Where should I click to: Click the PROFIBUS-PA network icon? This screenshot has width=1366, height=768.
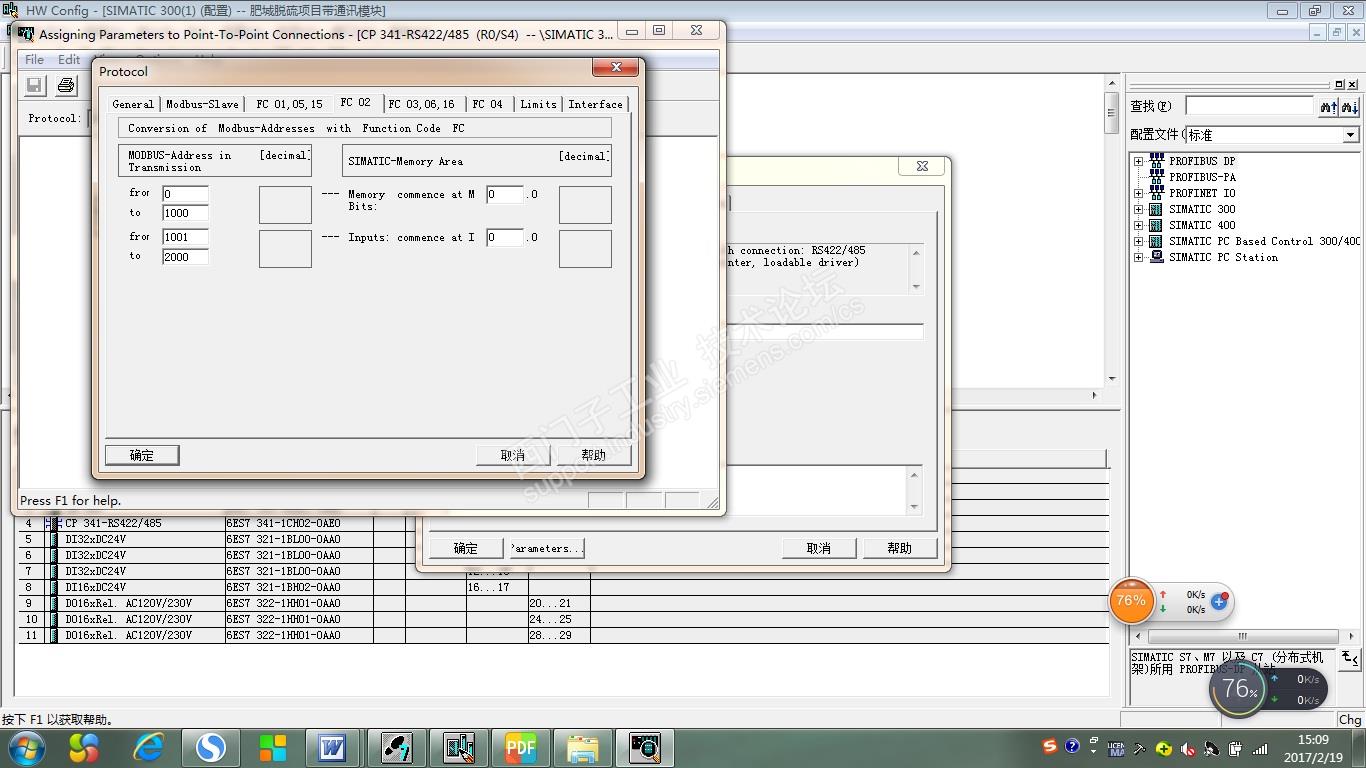tap(1156, 176)
